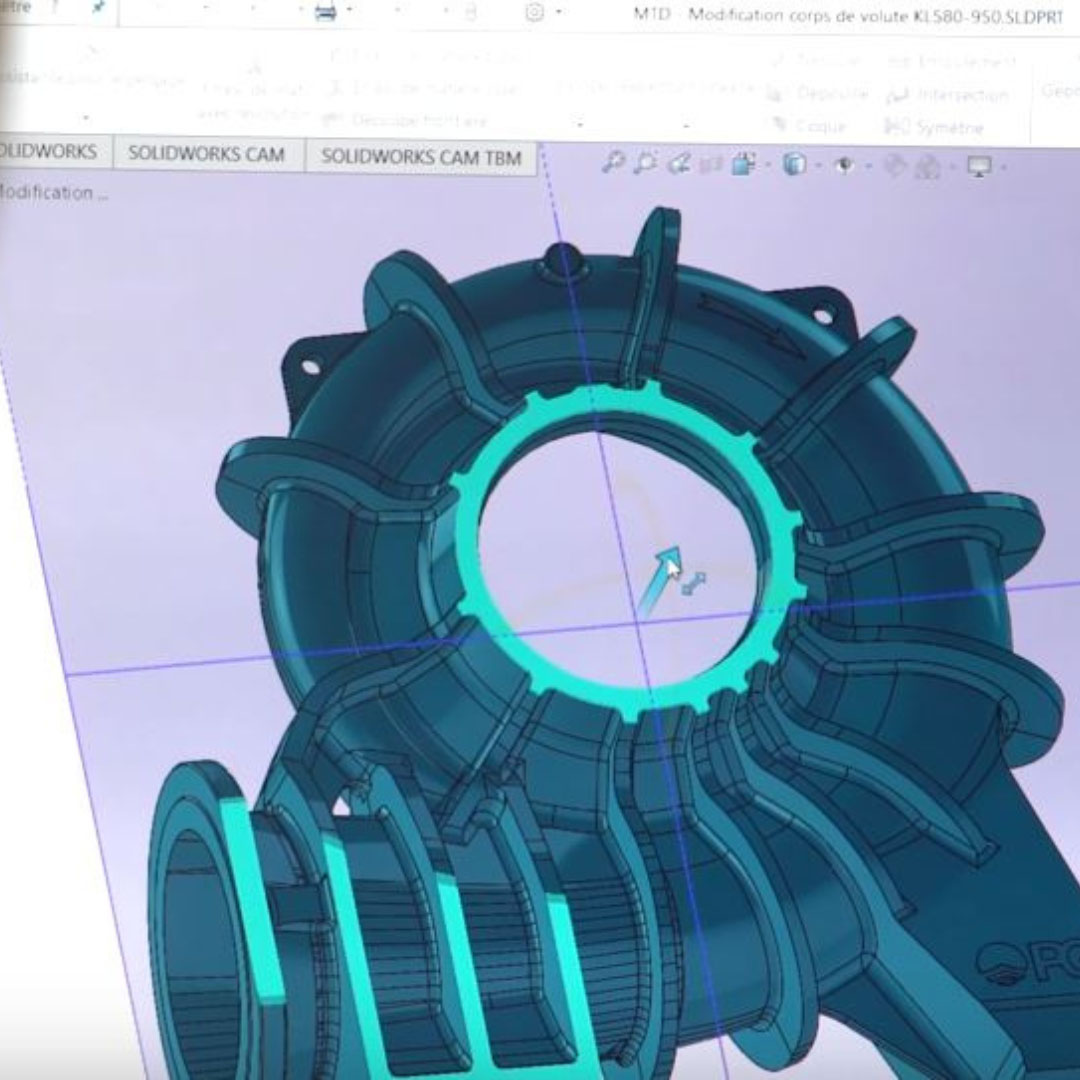
Task: Go back with the Previous View icon
Action: coord(680,163)
